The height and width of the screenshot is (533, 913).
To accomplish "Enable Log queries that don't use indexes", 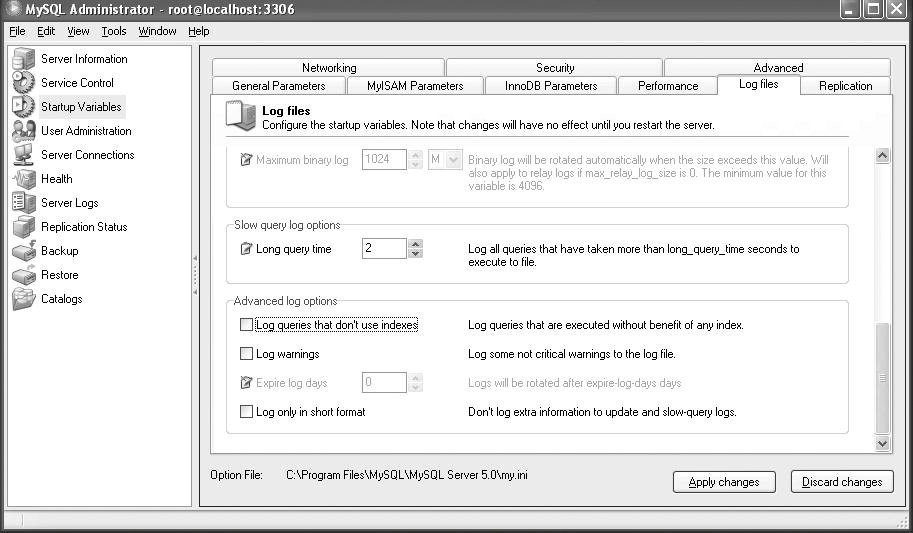I will 246,324.
